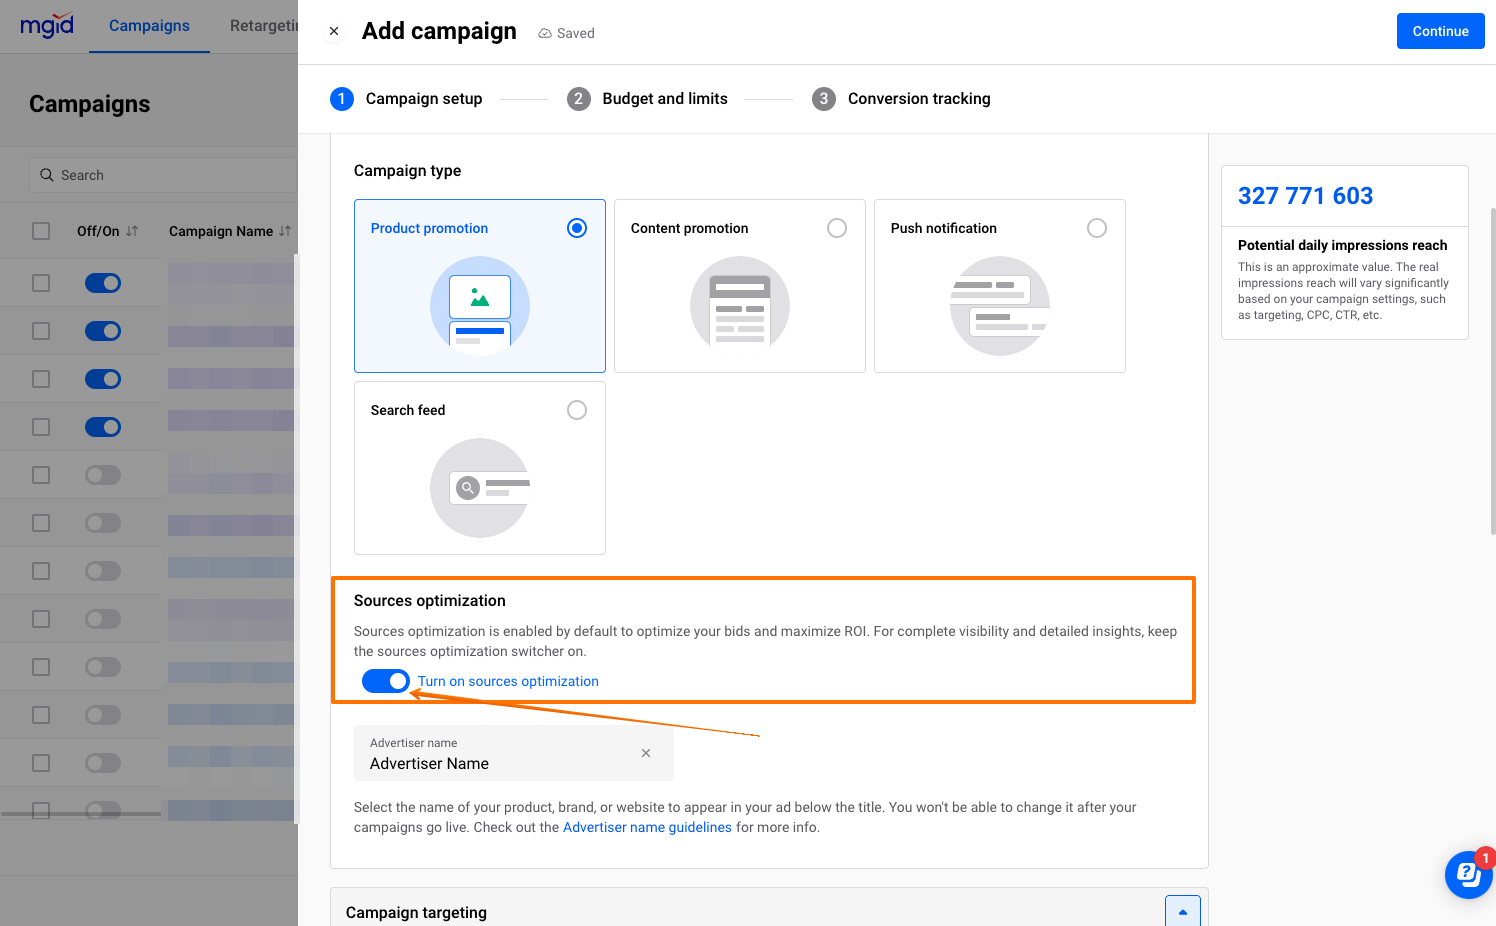The width and height of the screenshot is (1496, 926).
Task: Check the select-all campaigns checkbox
Action: click(41, 230)
